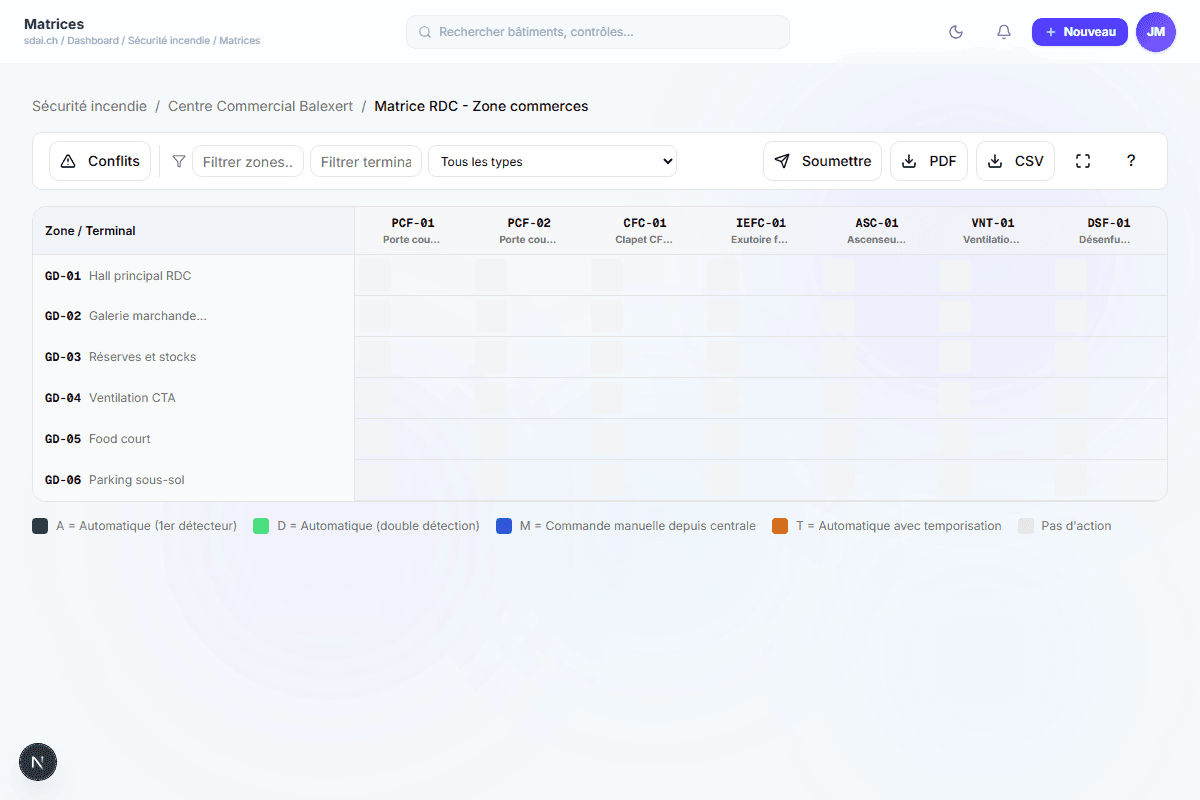Click the filter funnel icon

[179, 161]
